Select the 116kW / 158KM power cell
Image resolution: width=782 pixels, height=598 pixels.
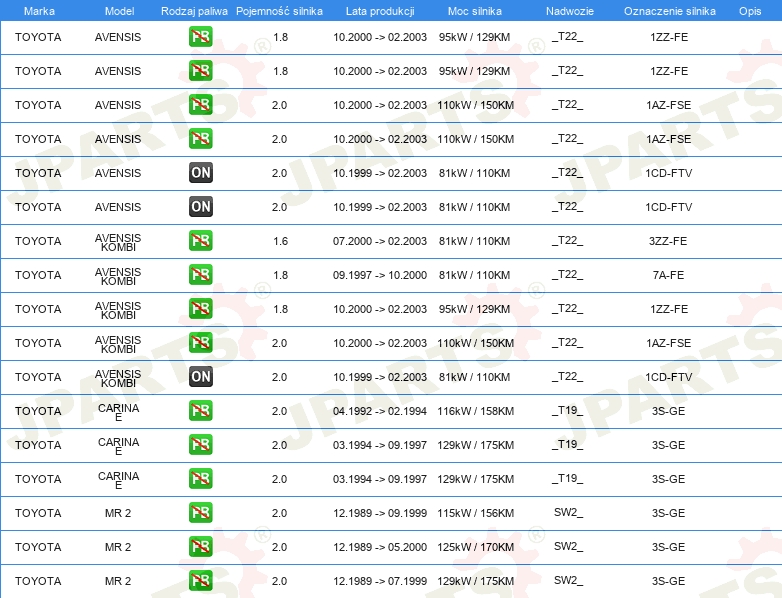click(475, 411)
